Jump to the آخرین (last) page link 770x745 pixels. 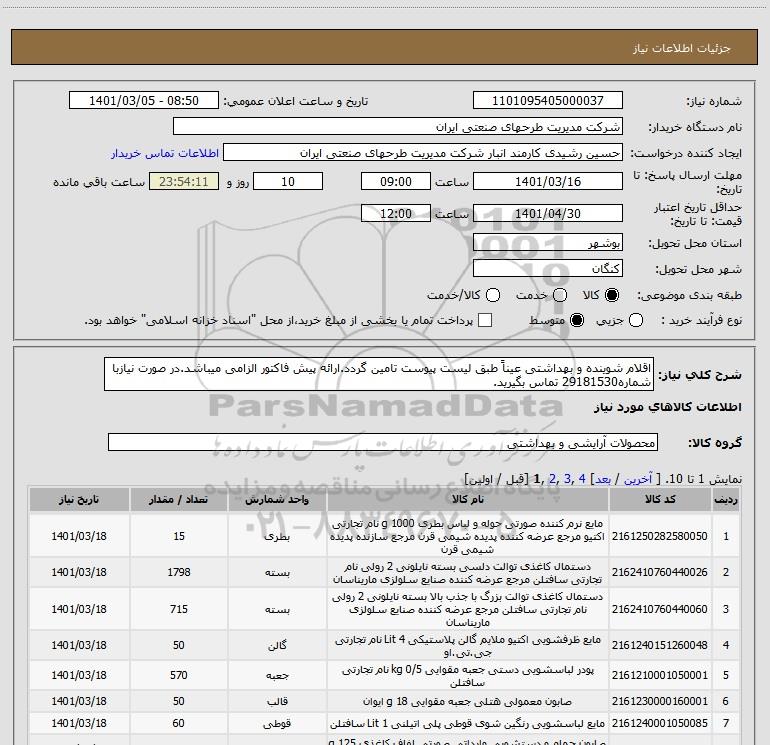coord(638,479)
